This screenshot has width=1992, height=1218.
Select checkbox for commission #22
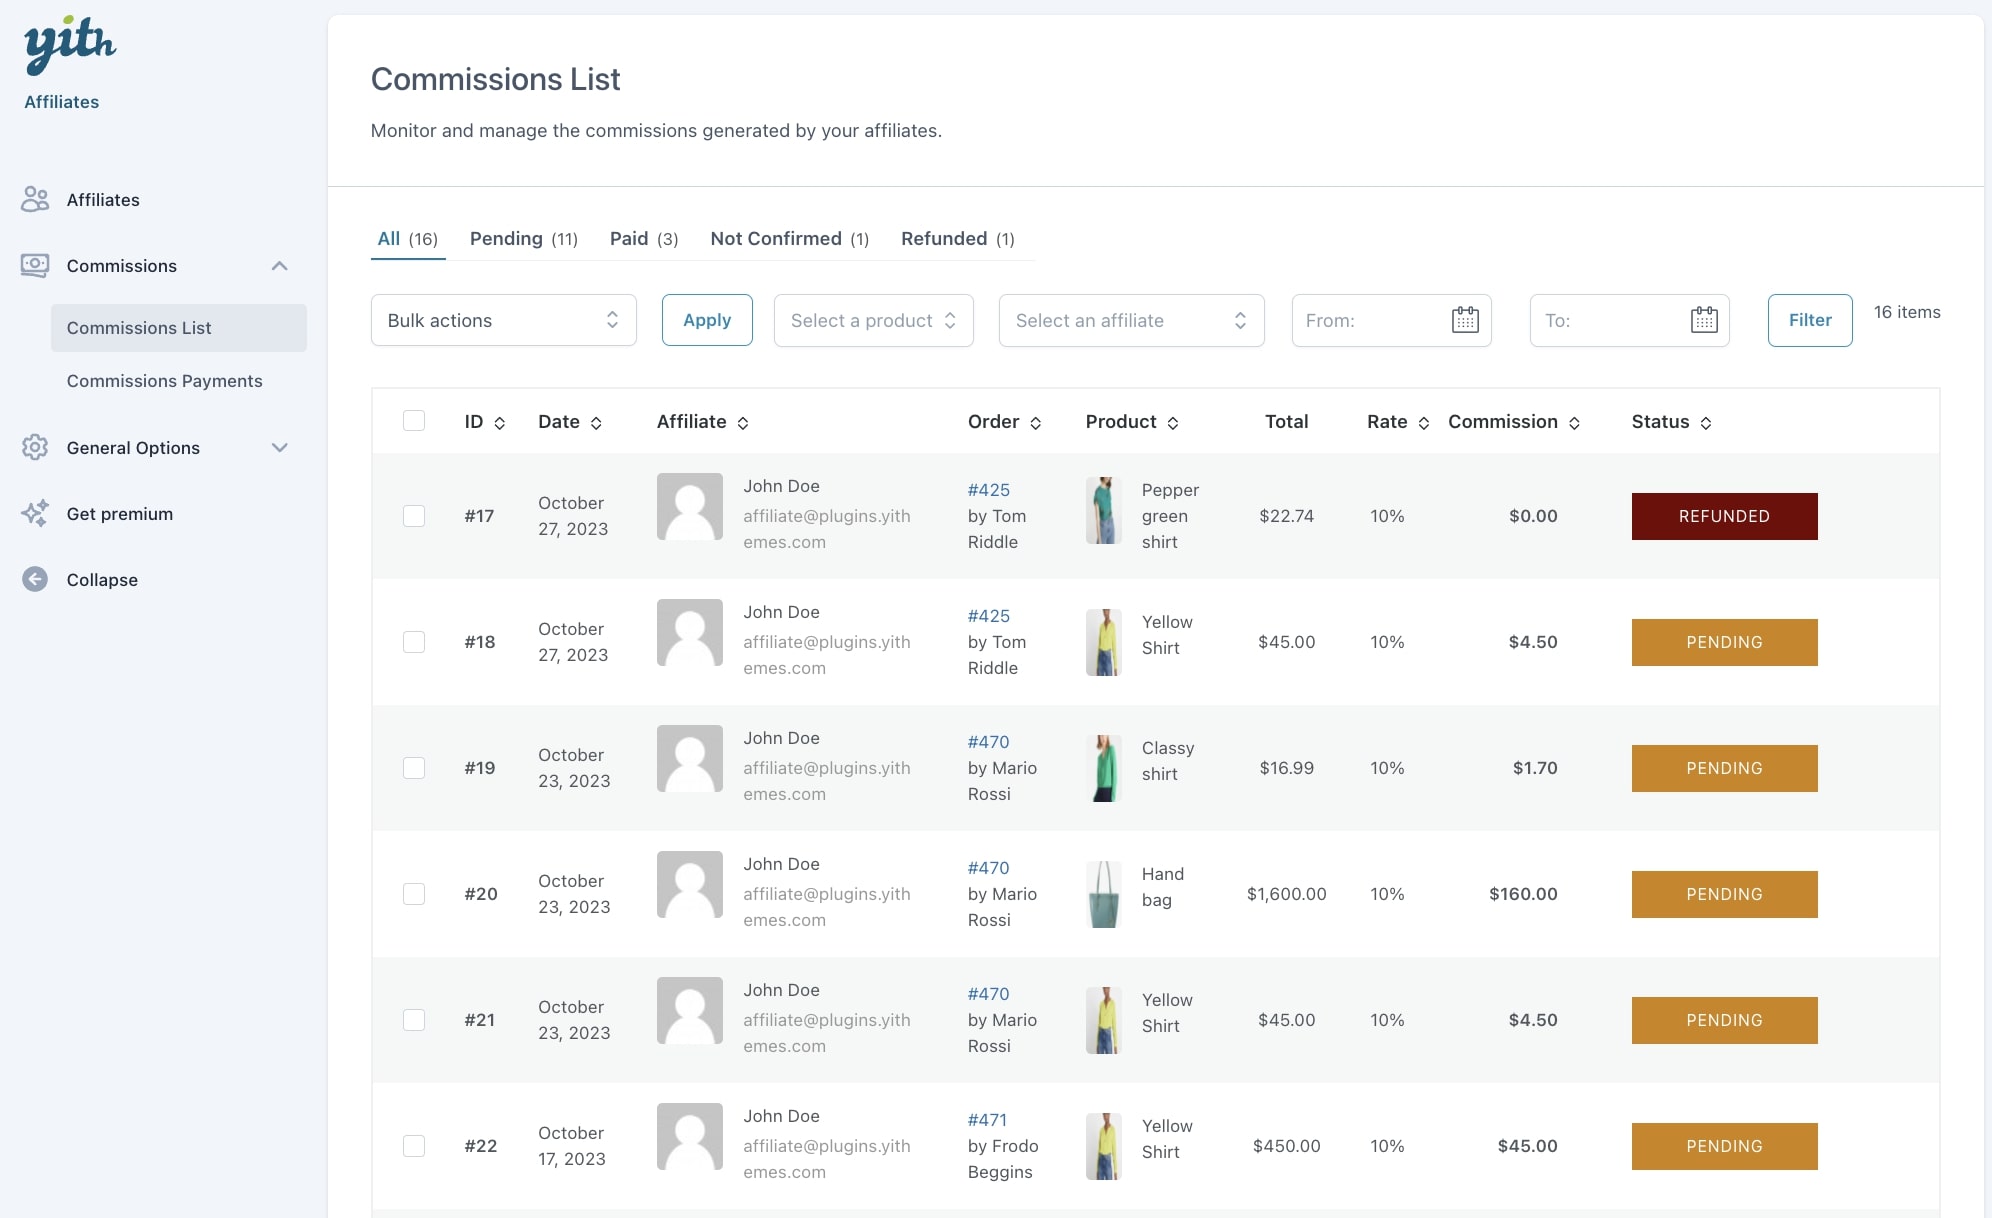coord(414,1146)
